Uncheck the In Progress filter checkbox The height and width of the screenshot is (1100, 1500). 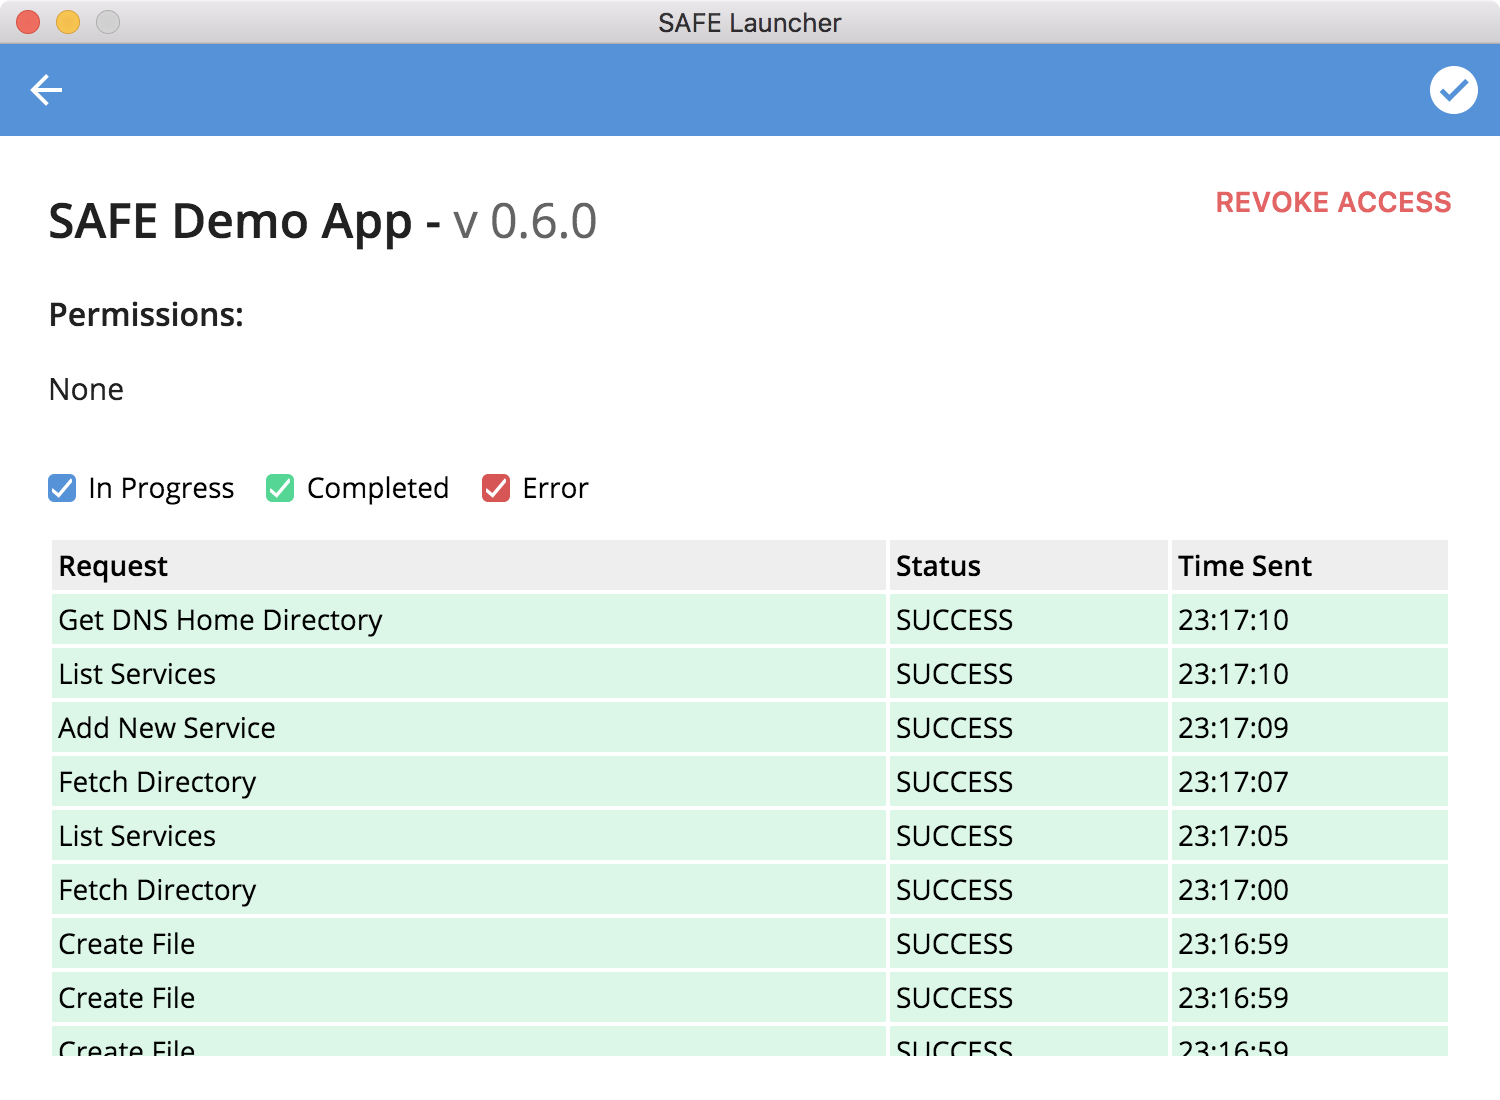62,488
